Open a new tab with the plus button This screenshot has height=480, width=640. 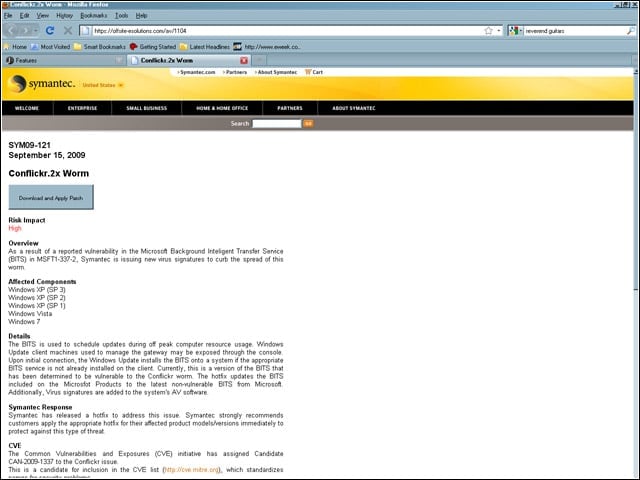258,60
